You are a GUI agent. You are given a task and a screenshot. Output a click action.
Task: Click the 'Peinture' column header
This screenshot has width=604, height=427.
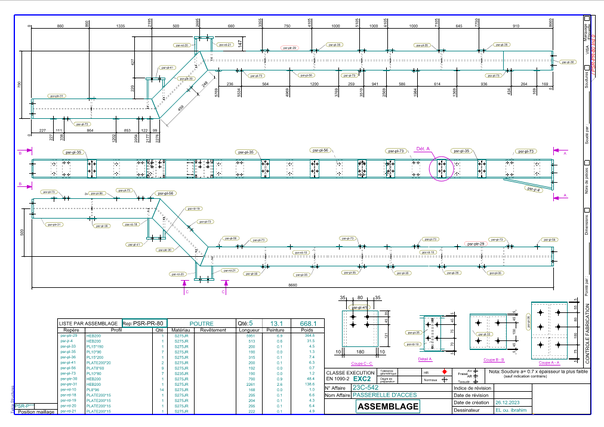(275, 330)
